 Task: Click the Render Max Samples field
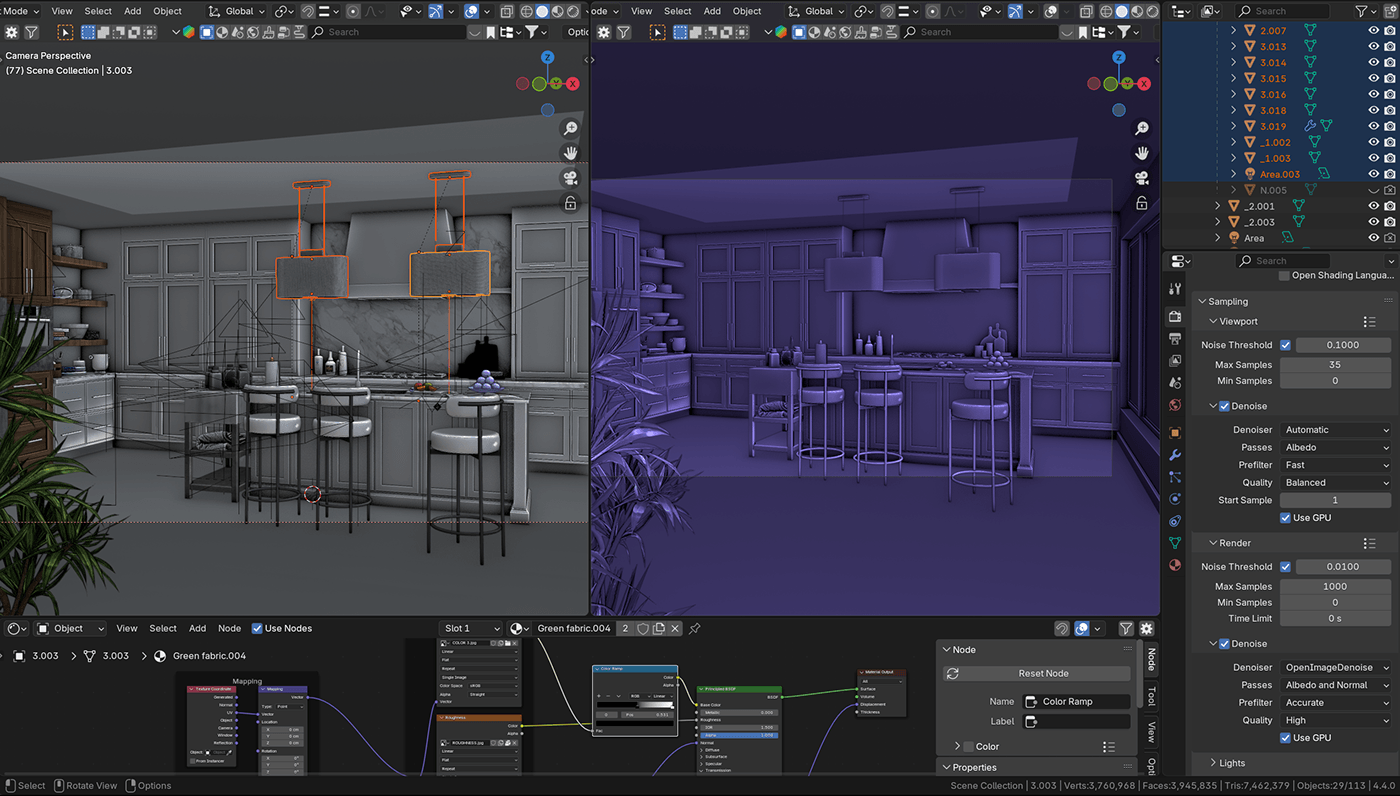1335,587
